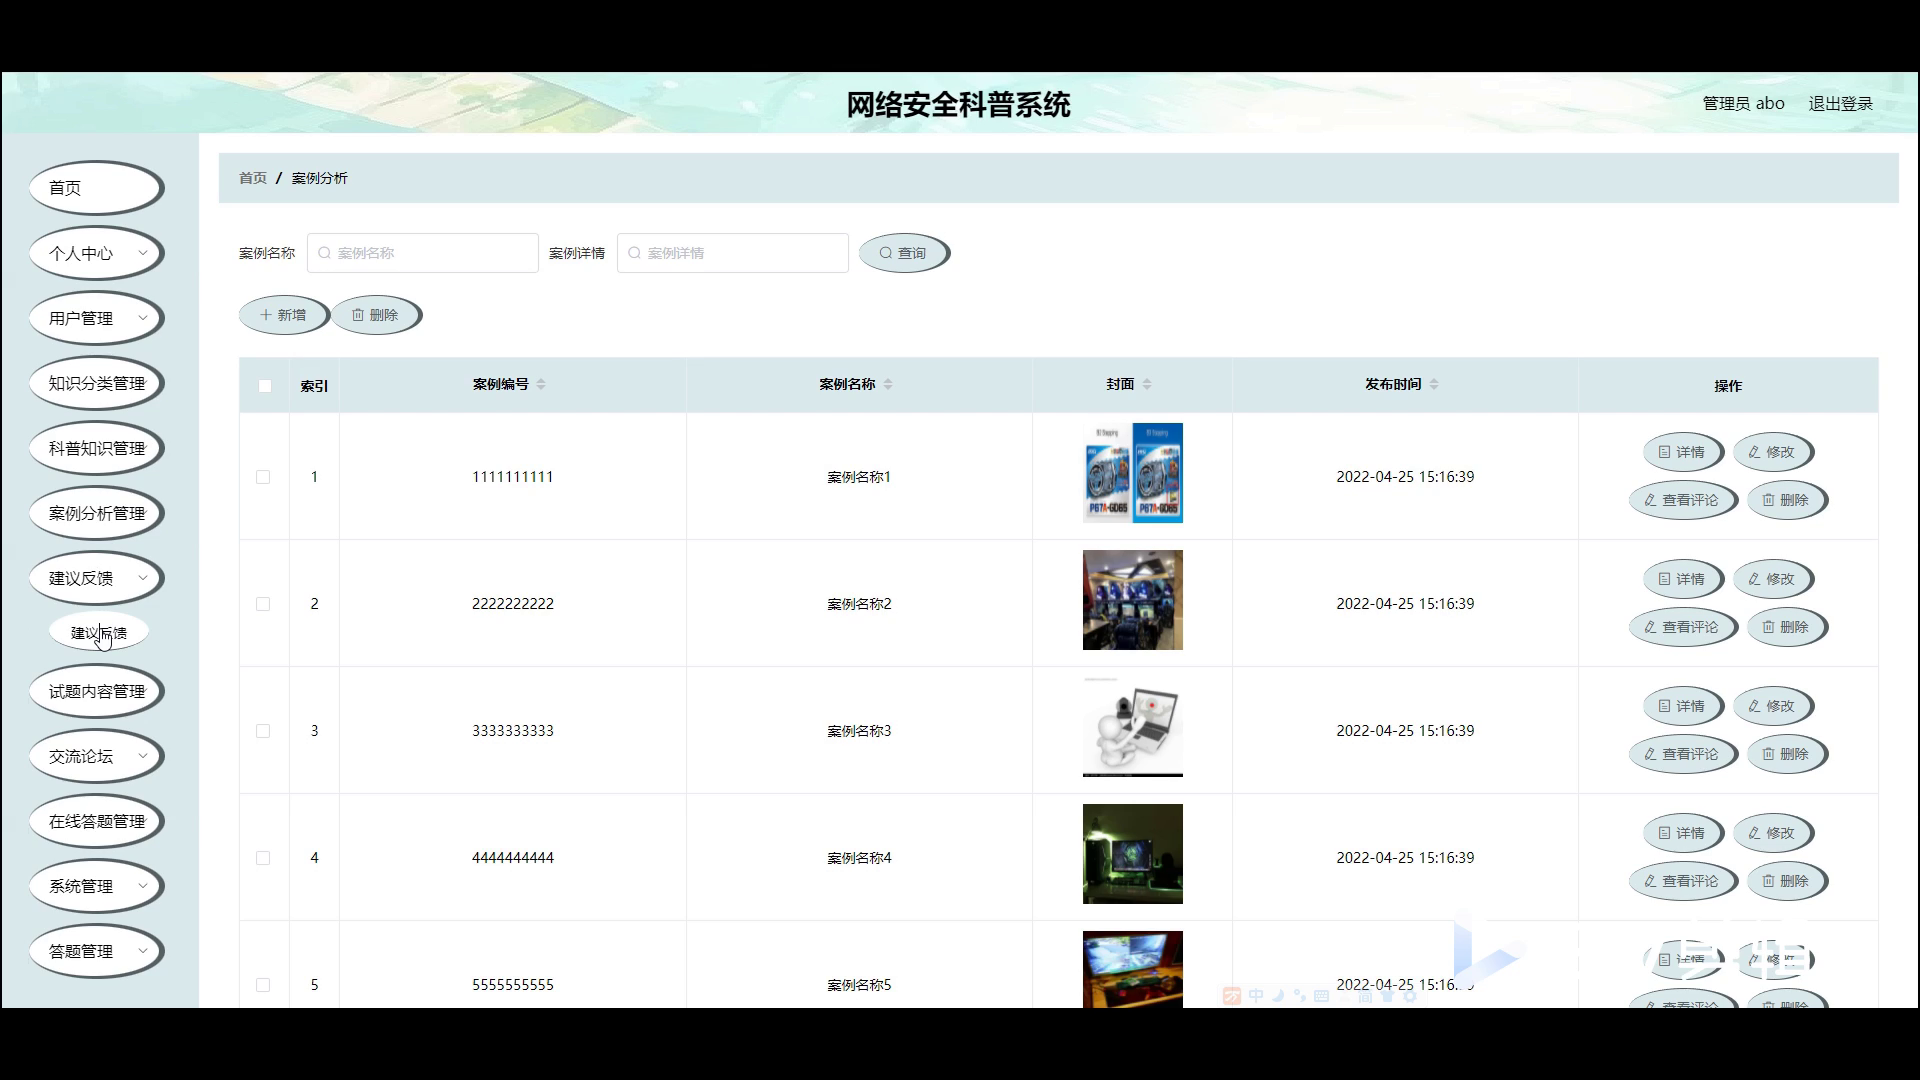Open cover thumbnail of 案例名称4
The image size is (1920, 1080).
[x=1132, y=854]
